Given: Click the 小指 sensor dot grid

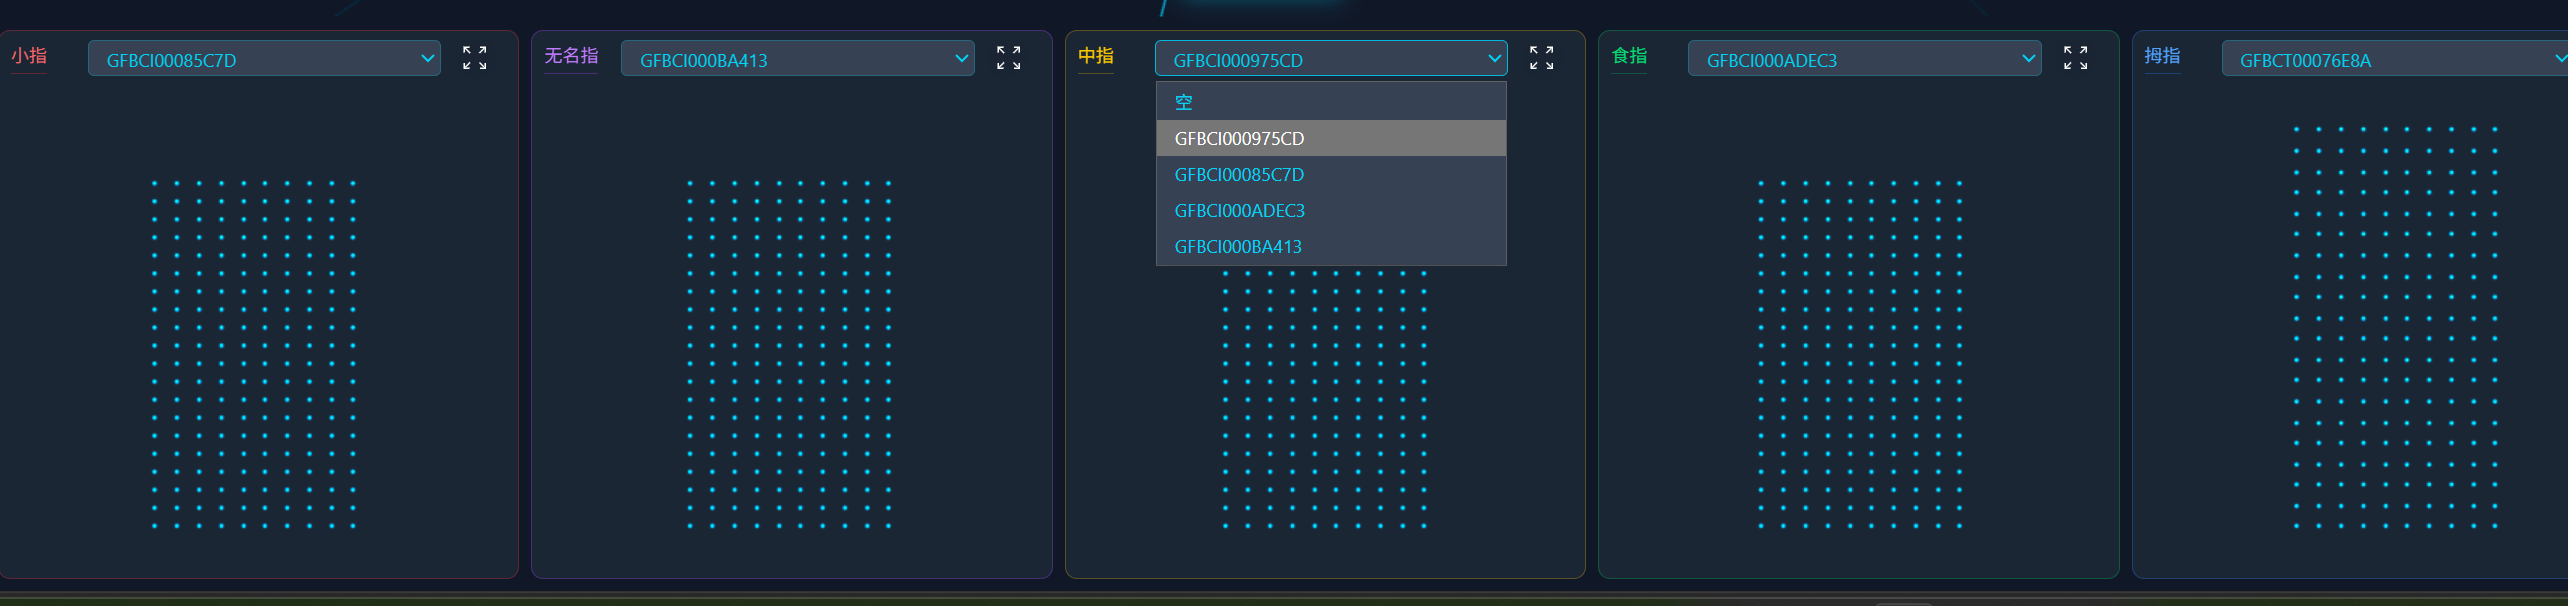Looking at the screenshot, I should click(x=253, y=354).
